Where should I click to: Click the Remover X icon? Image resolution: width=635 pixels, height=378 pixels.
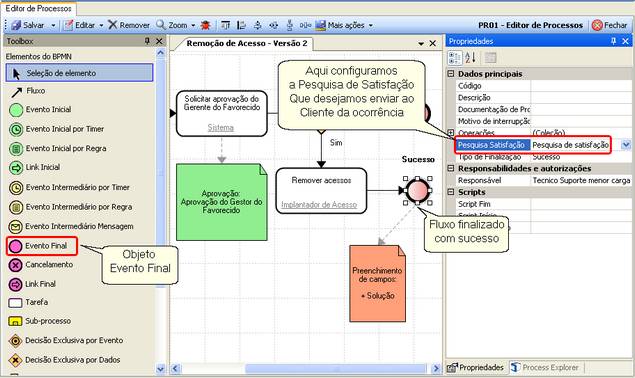tap(112, 25)
